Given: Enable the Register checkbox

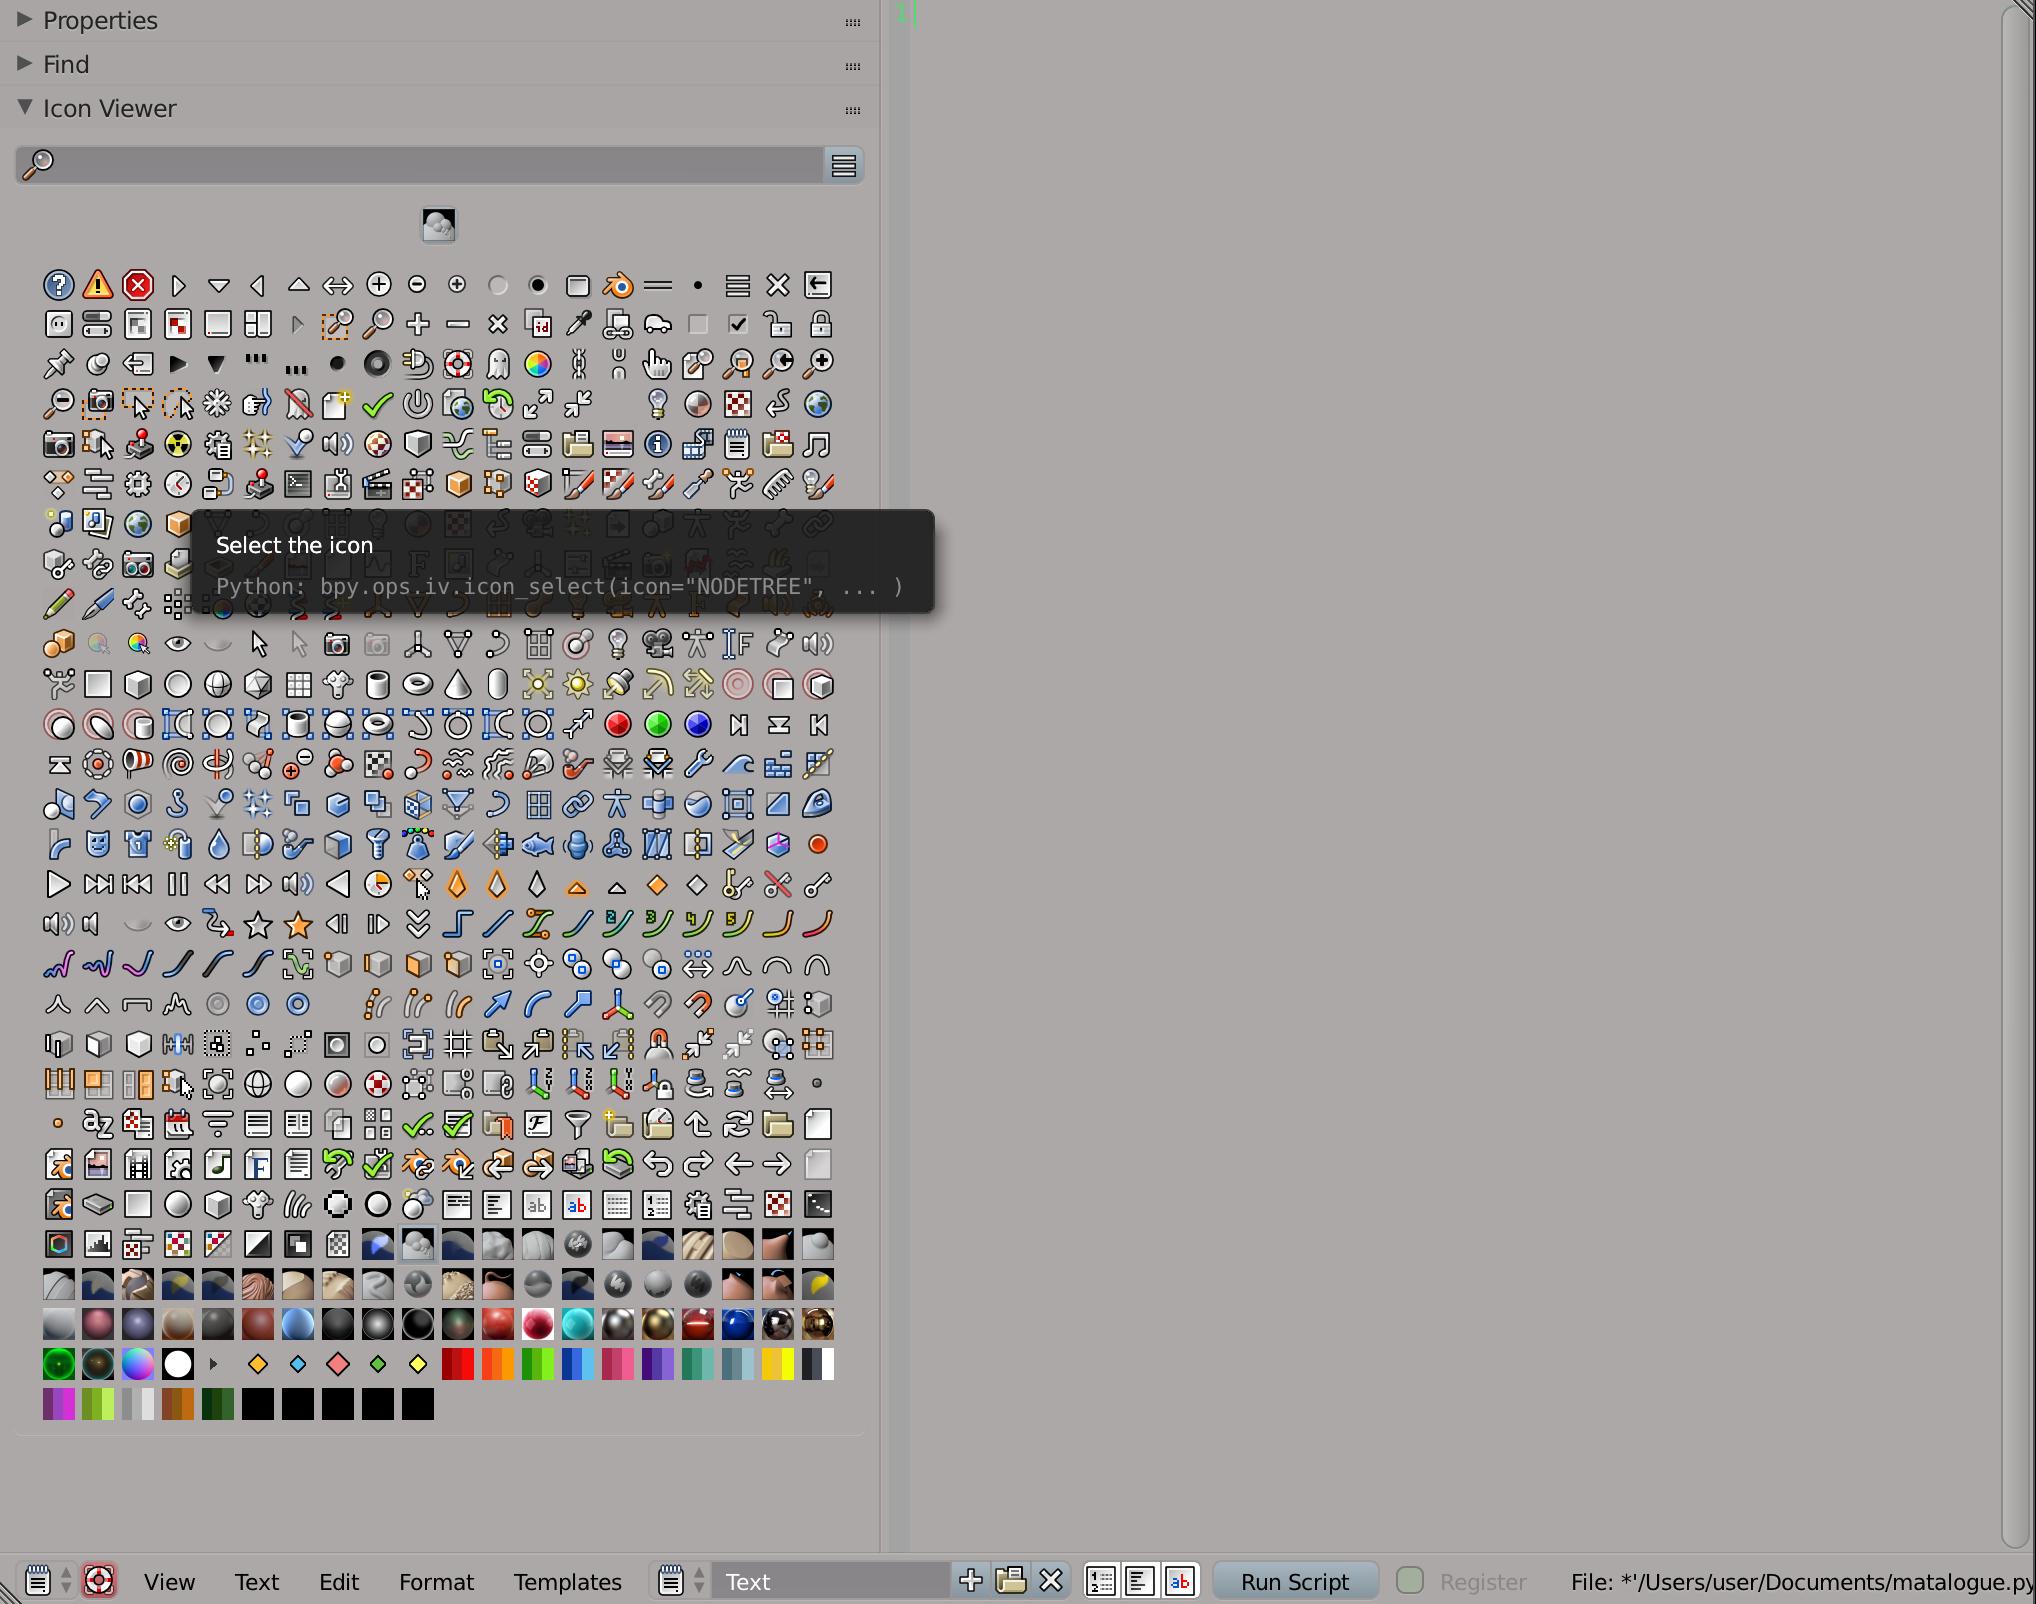Looking at the screenshot, I should click(1410, 1581).
